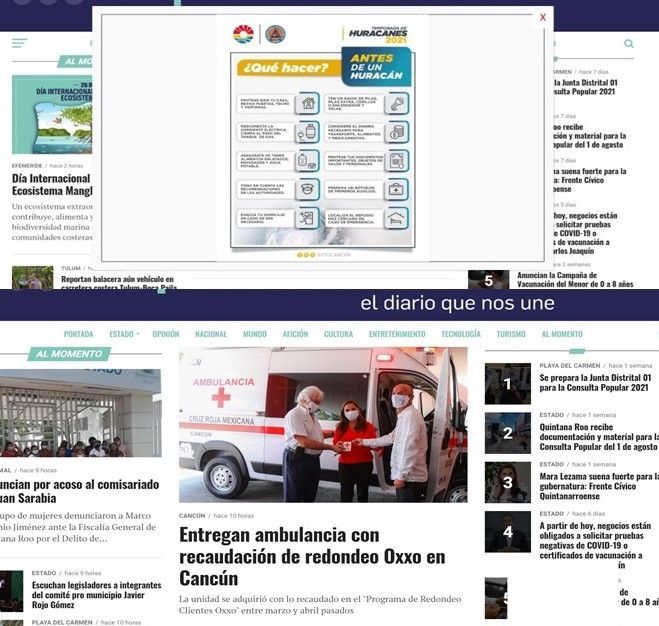
Task: Click Playa del Carmen tag beside thumbnail 1
Action: [569, 366]
